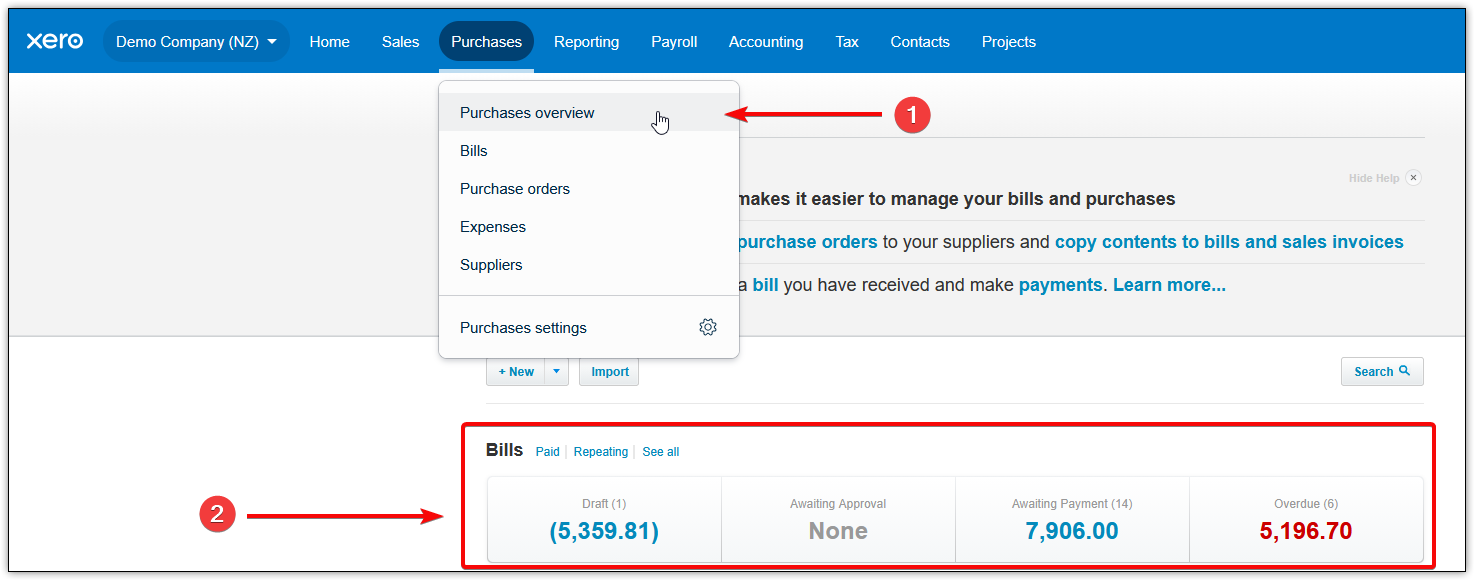Go to the Home menu
This screenshot has height=580, width=1474.
[x=329, y=42]
